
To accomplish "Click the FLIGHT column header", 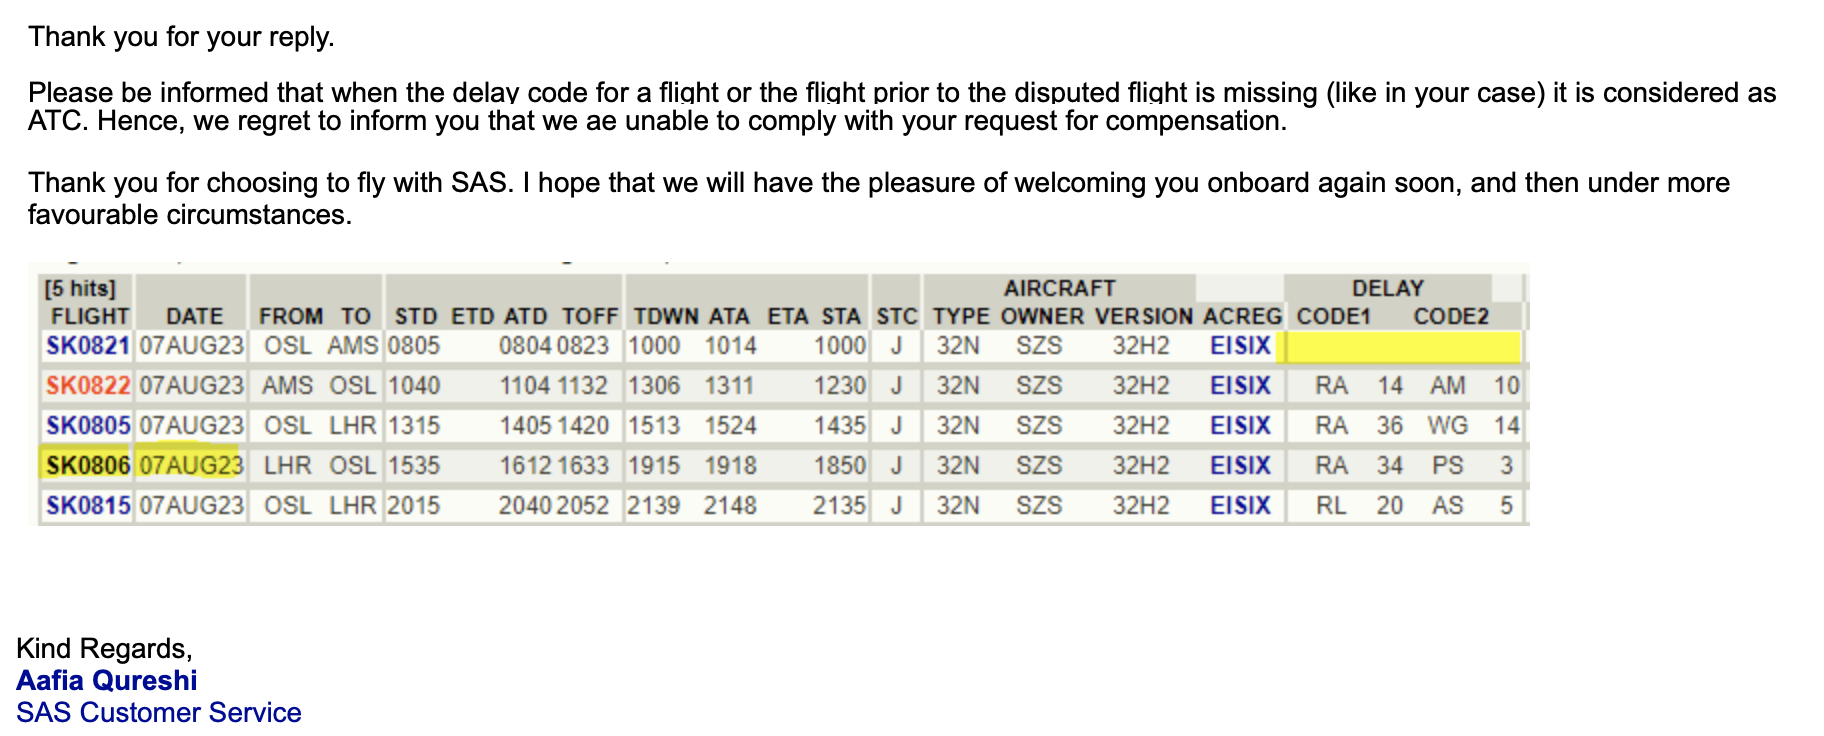I will coord(90,317).
